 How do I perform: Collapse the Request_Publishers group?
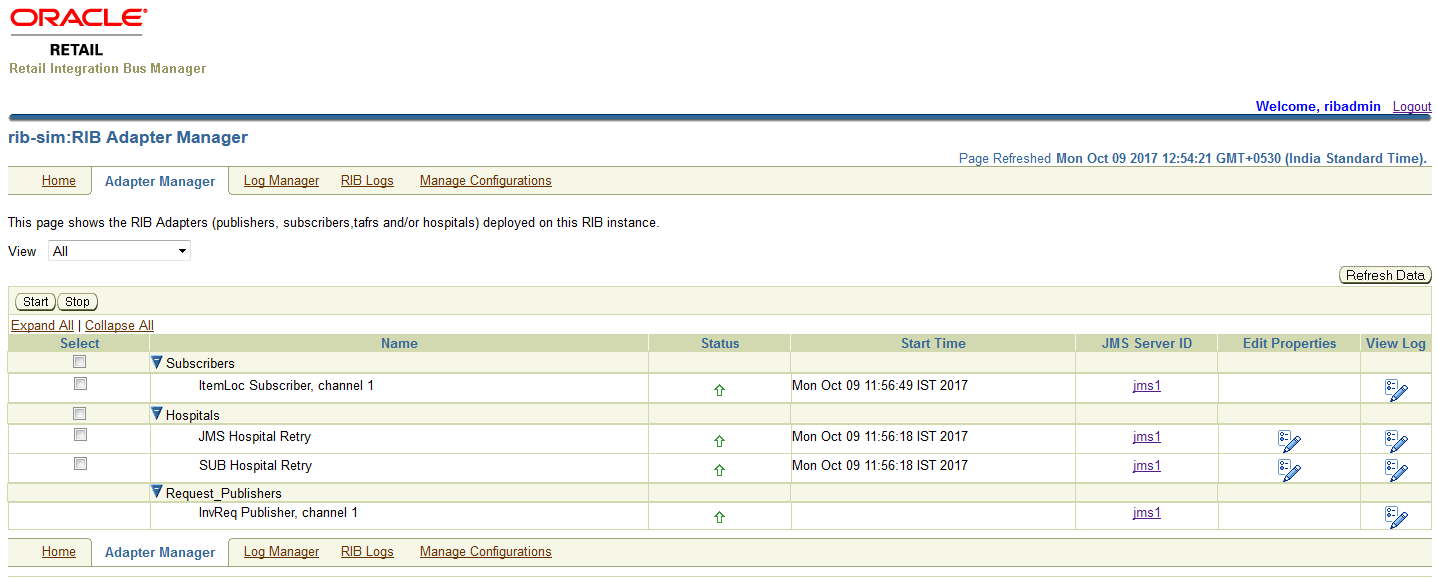click(x=157, y=492)
